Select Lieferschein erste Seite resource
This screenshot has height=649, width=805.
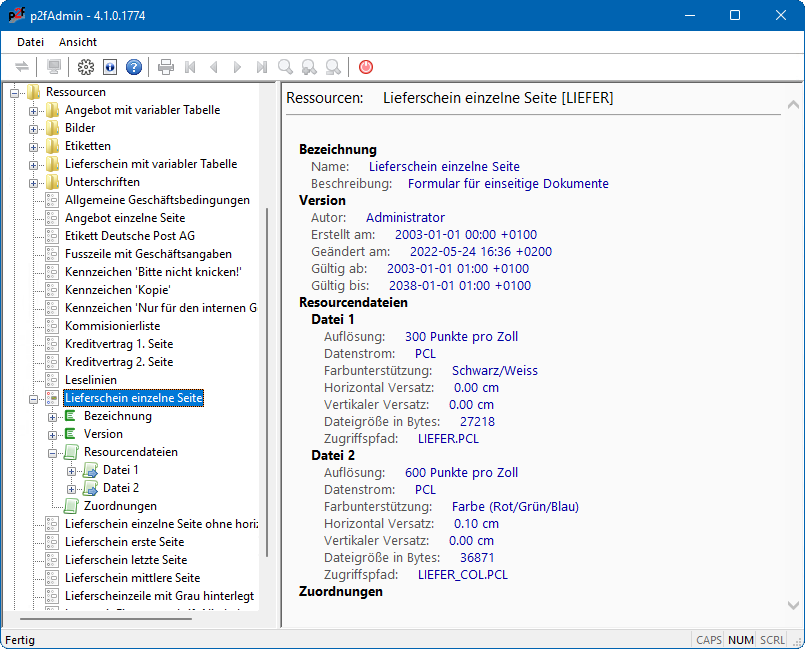tap(125, 542)
